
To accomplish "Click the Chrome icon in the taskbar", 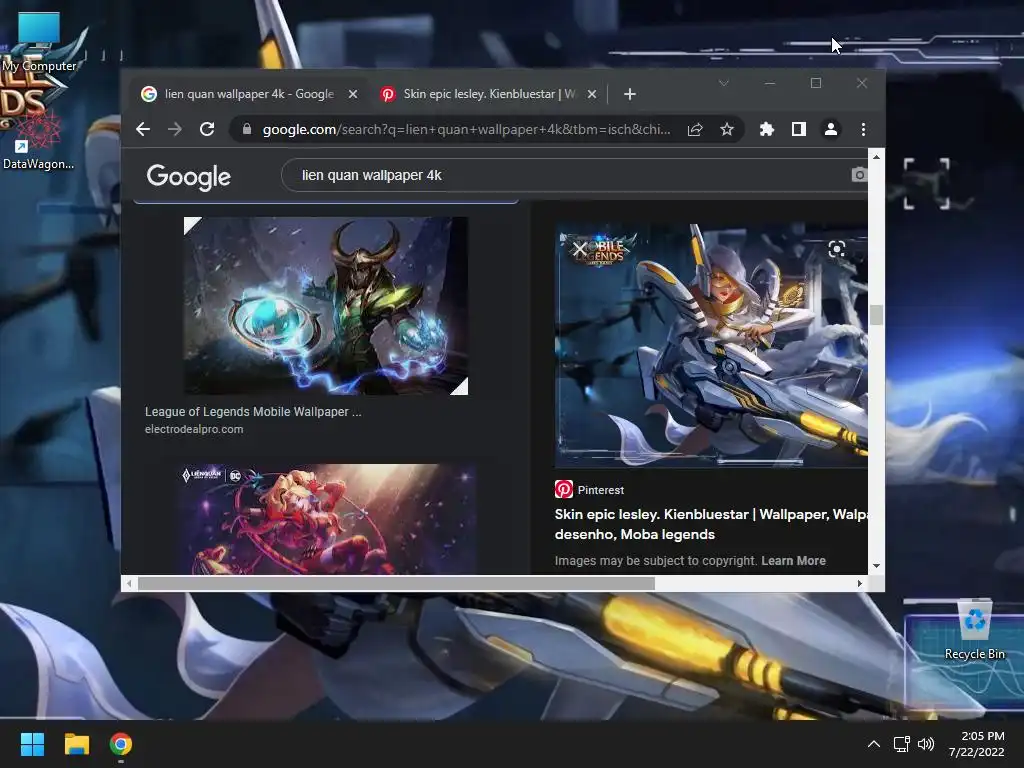I will [x=121, y=744].
